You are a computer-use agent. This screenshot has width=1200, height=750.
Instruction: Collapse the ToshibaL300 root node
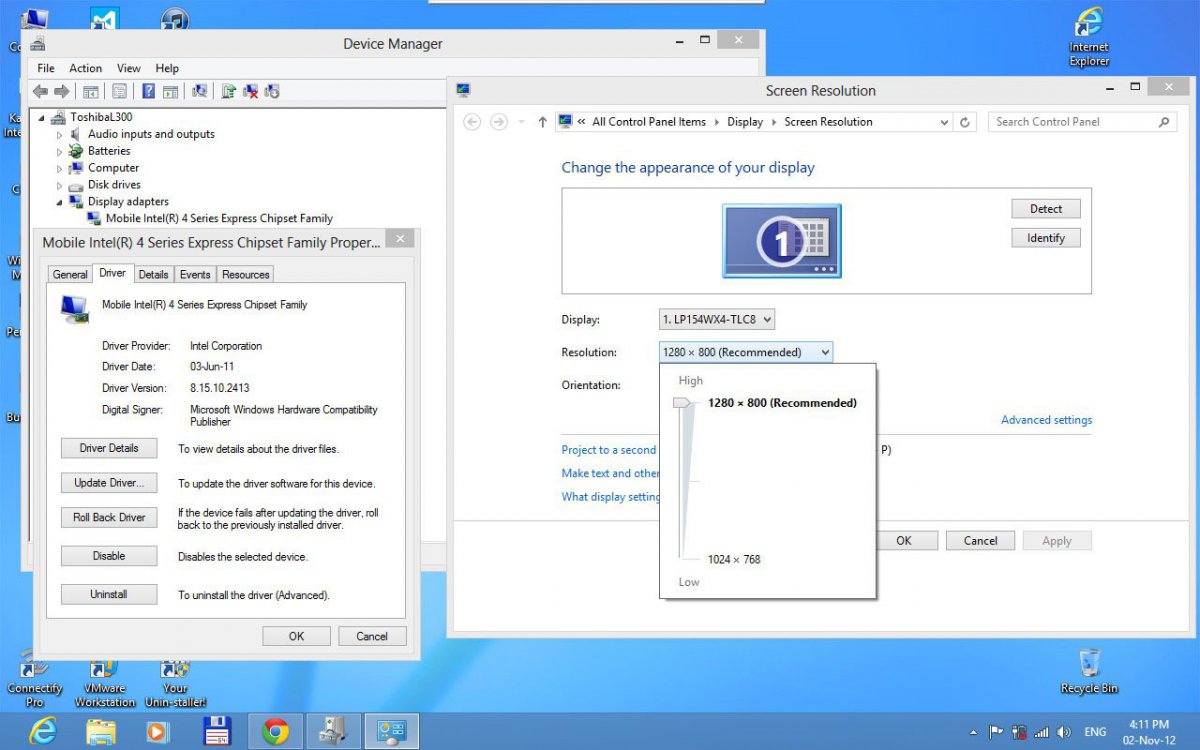[x=42, y=117]
